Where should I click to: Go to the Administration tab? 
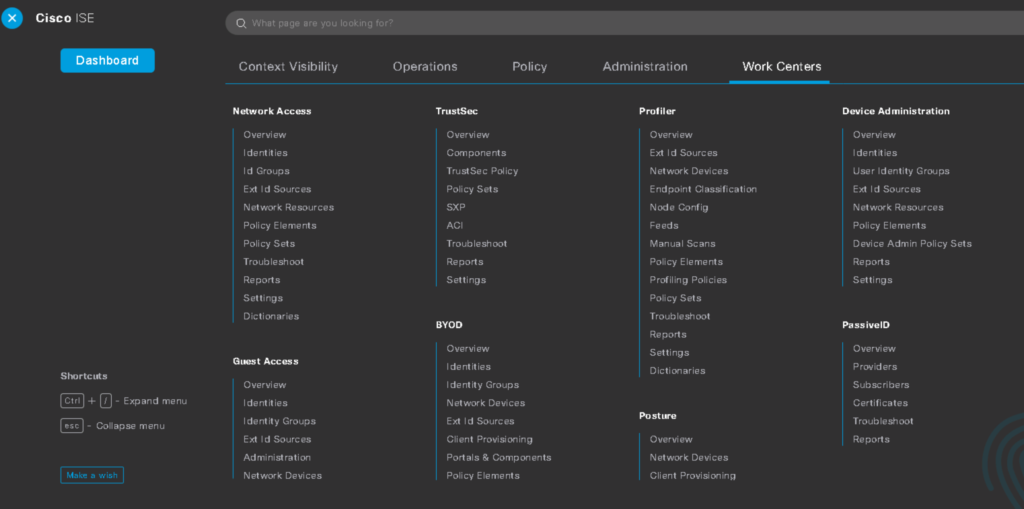click(x=645, y=67)
